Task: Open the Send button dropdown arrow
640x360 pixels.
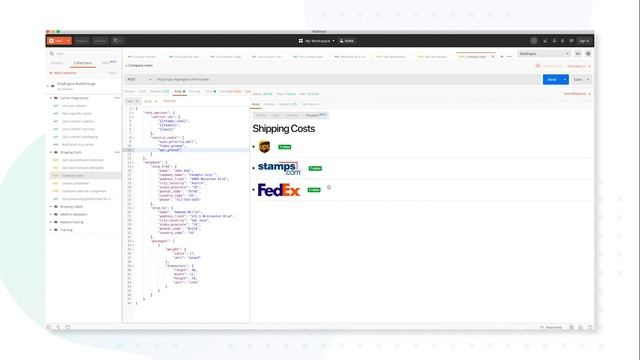Action: (565, 79)
